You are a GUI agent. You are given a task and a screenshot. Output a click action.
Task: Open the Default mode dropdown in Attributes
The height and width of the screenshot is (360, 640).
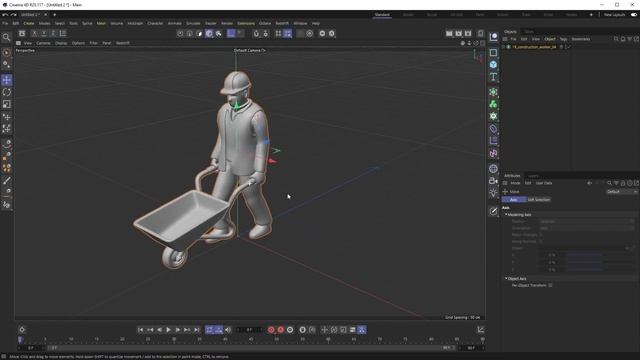tap(621, 192)
